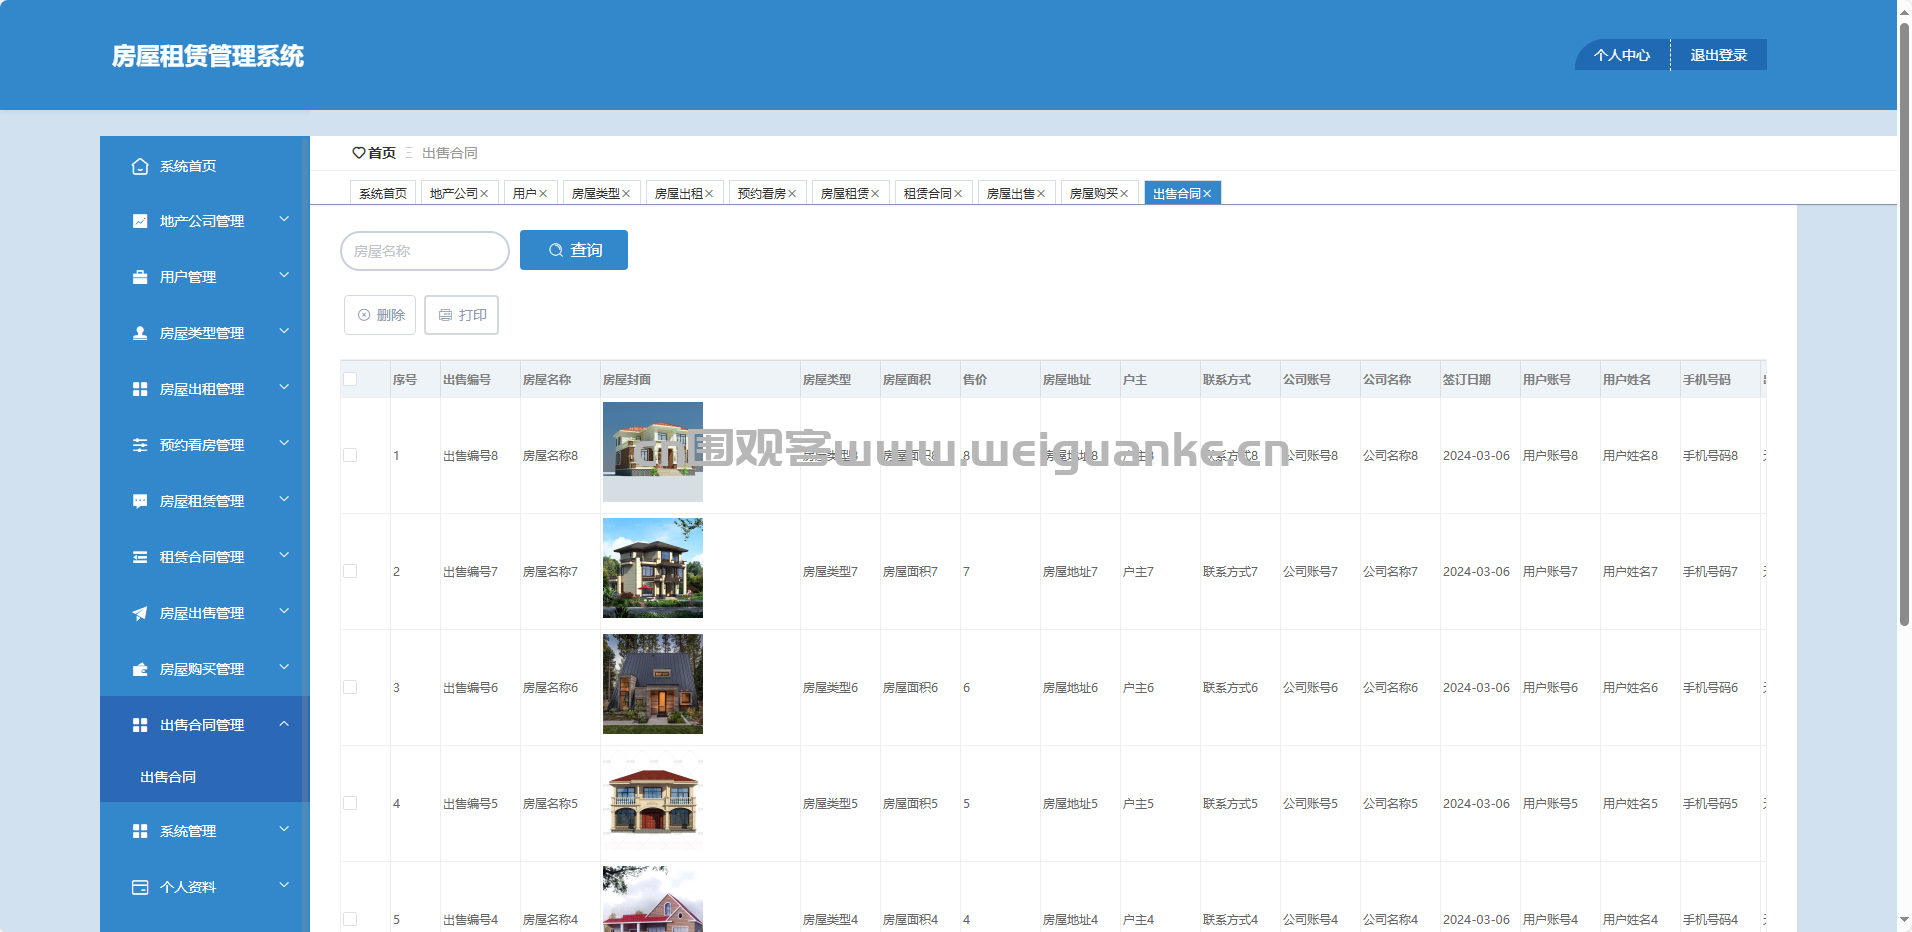The image size is (1912, 932).
Task: Click the 首页 breadcrumb link
Action: (x=382, y=153)
